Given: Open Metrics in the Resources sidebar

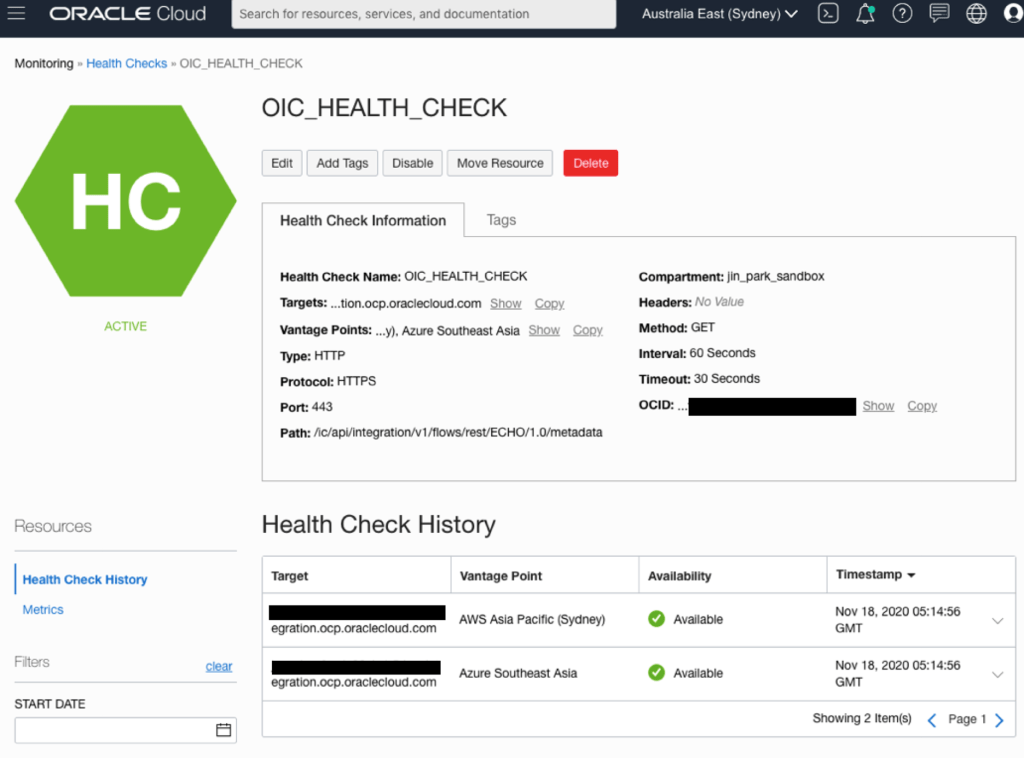Looking at the screenshot, I should tap(43, 609).
